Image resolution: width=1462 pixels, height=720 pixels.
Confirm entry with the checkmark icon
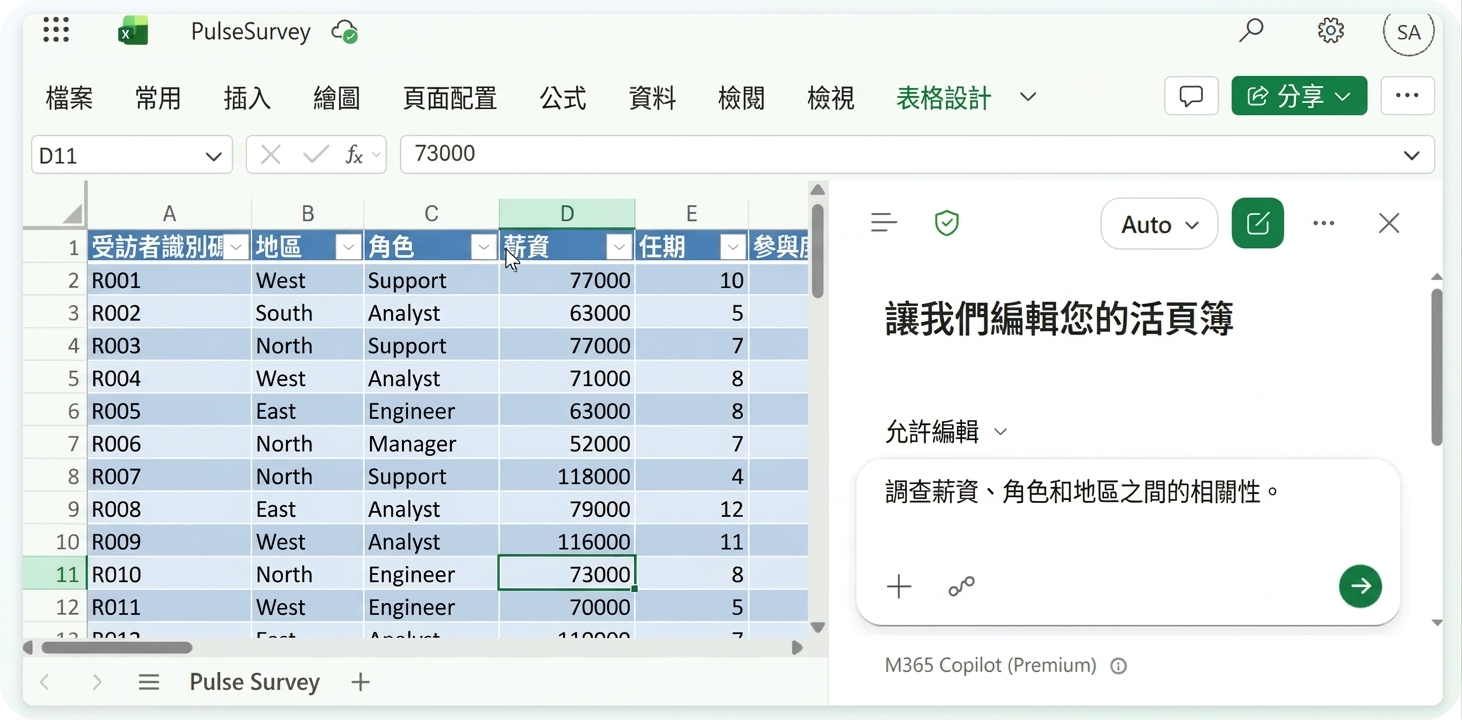click(x=316, y=155)
